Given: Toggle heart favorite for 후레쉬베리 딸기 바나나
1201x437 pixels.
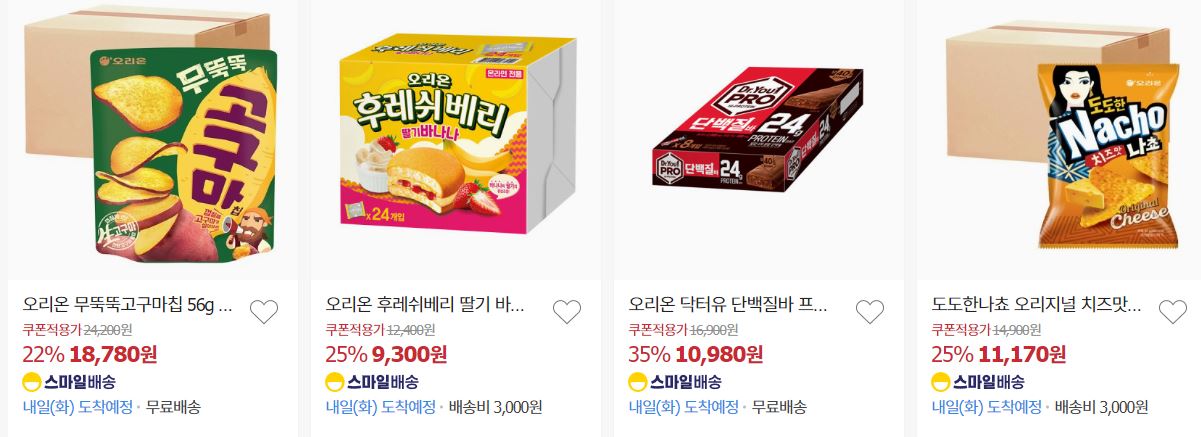Looking at the screenshot, I should coord(567,312).
